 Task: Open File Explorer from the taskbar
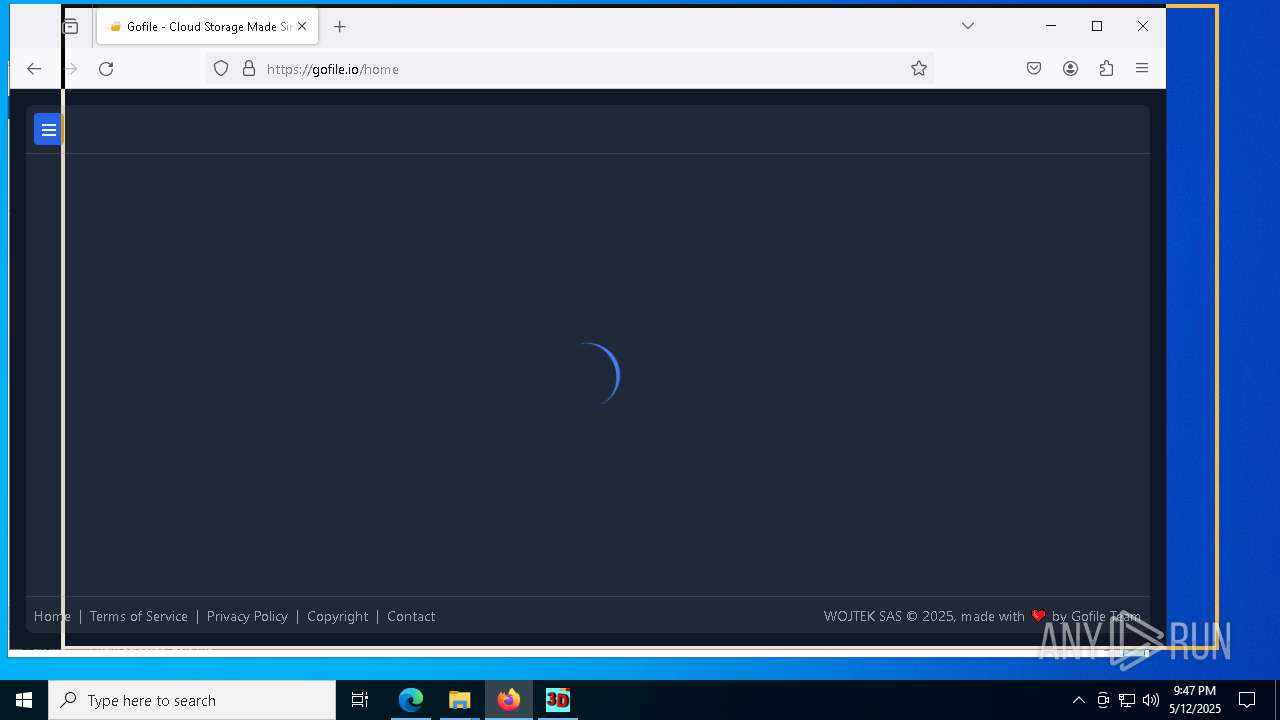click(x=460, y=700)
